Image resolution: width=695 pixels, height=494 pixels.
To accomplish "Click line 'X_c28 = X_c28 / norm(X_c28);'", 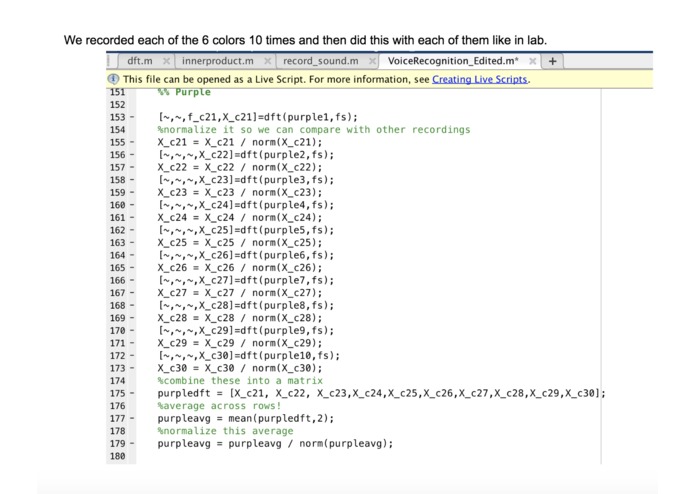I will tap(240, 318).
